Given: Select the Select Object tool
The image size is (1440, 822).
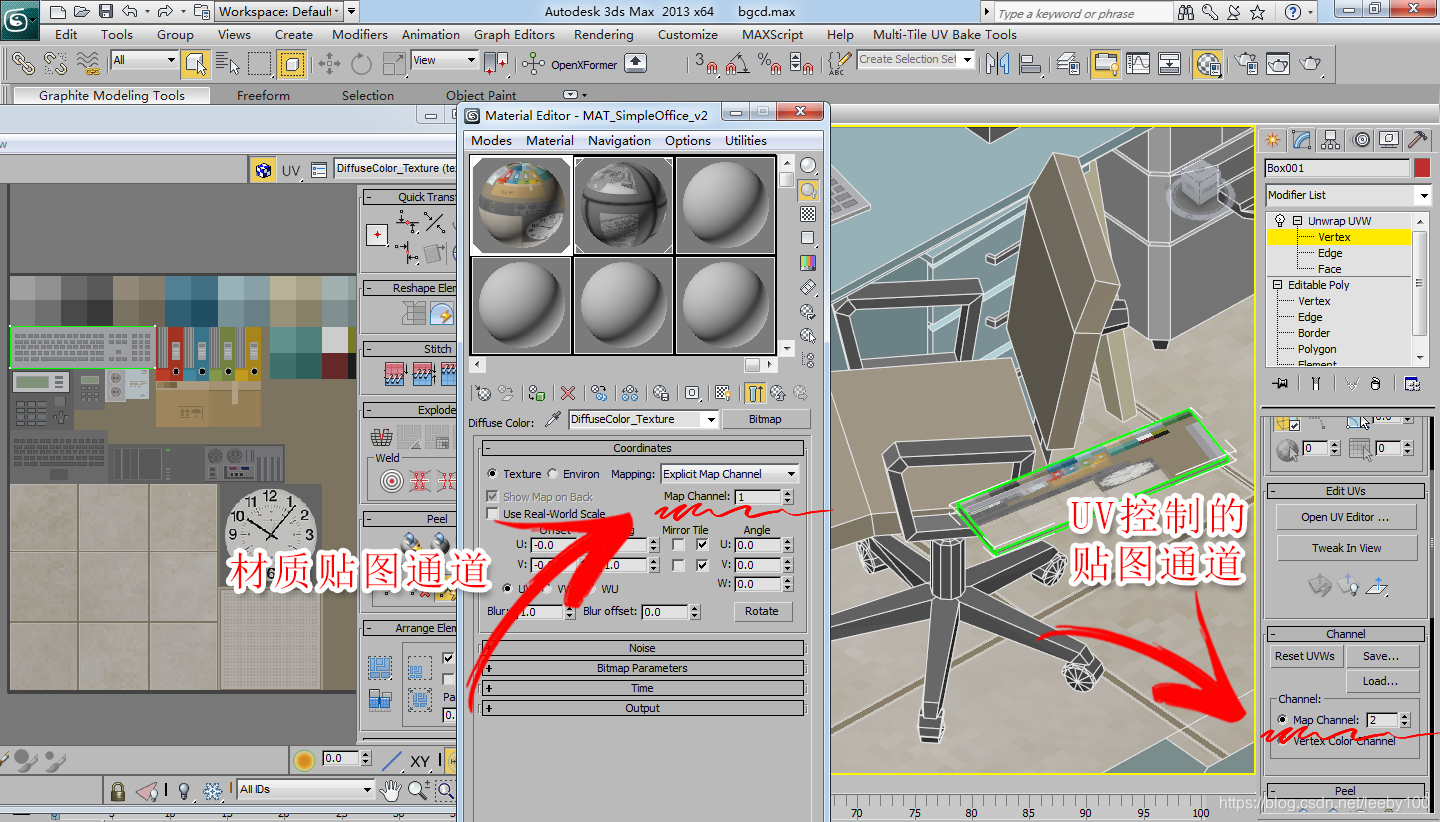Looking at the screenshot, I should pos(196,64).
